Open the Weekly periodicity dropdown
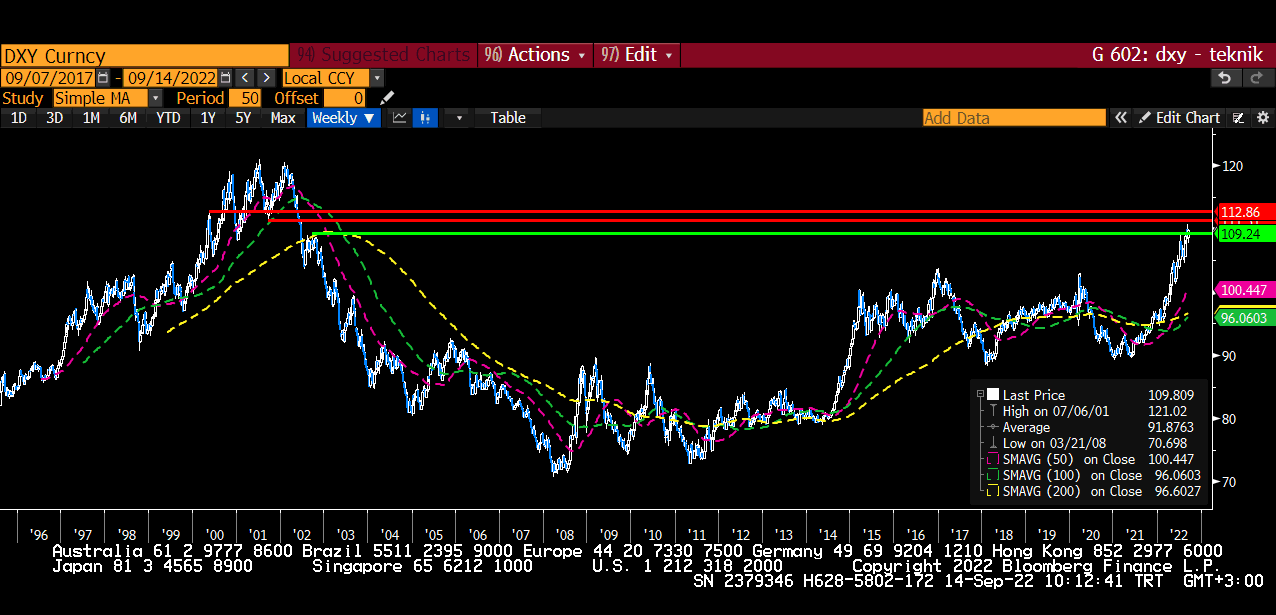 [343, 118]
